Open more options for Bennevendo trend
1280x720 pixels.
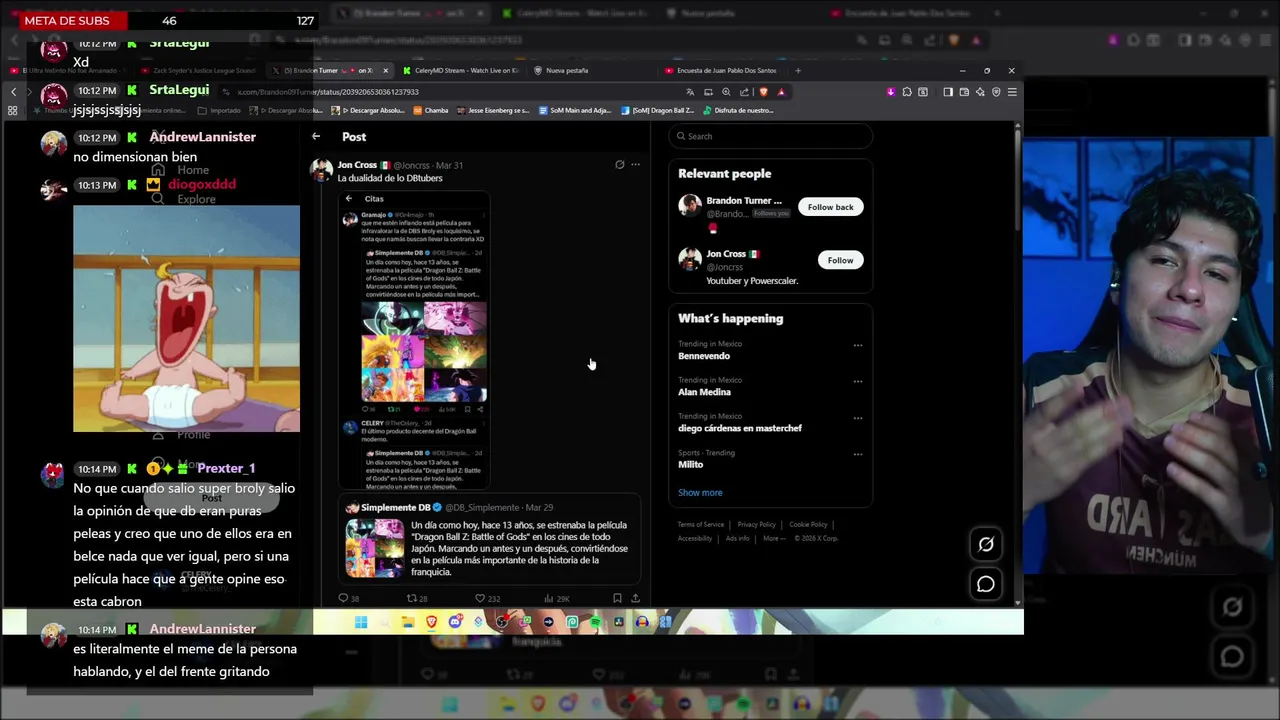point(857,345)
